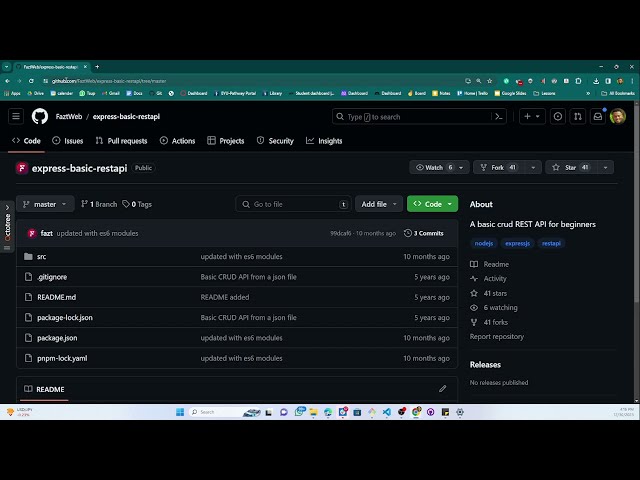Go back with browser back arrow

point(7,81)
